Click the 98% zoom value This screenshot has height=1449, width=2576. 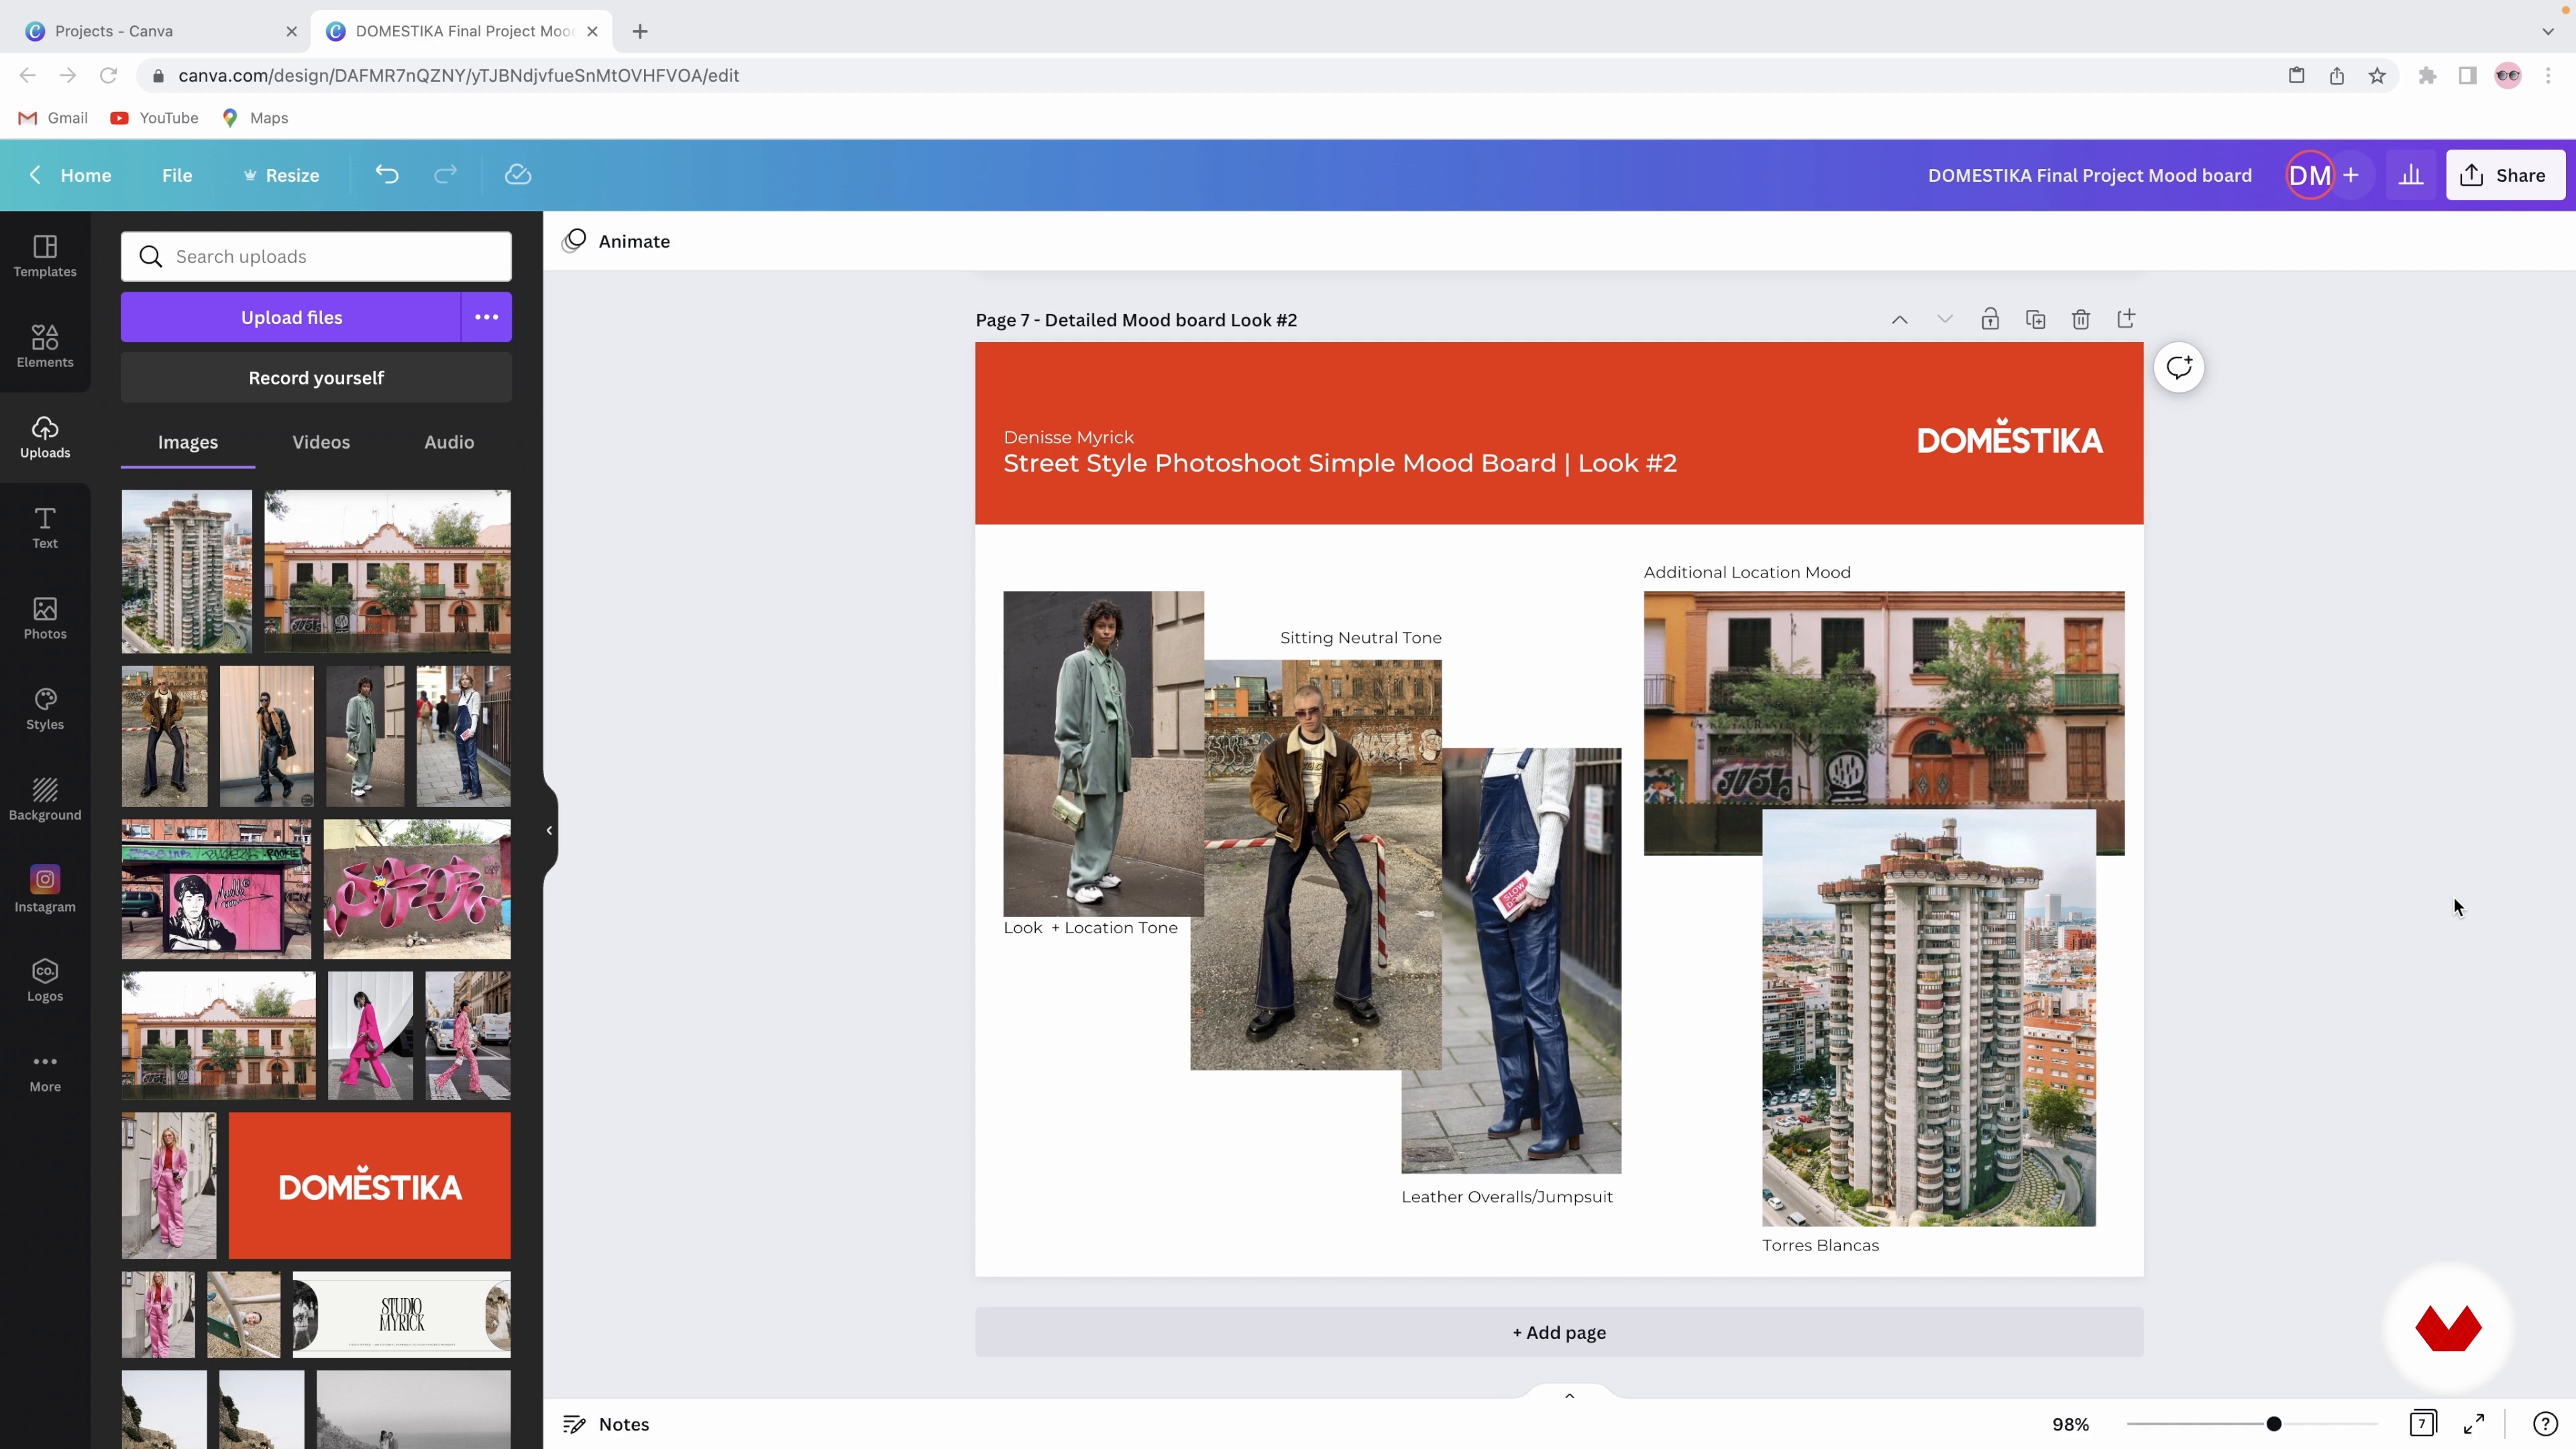click(x=2070, y=1424)
